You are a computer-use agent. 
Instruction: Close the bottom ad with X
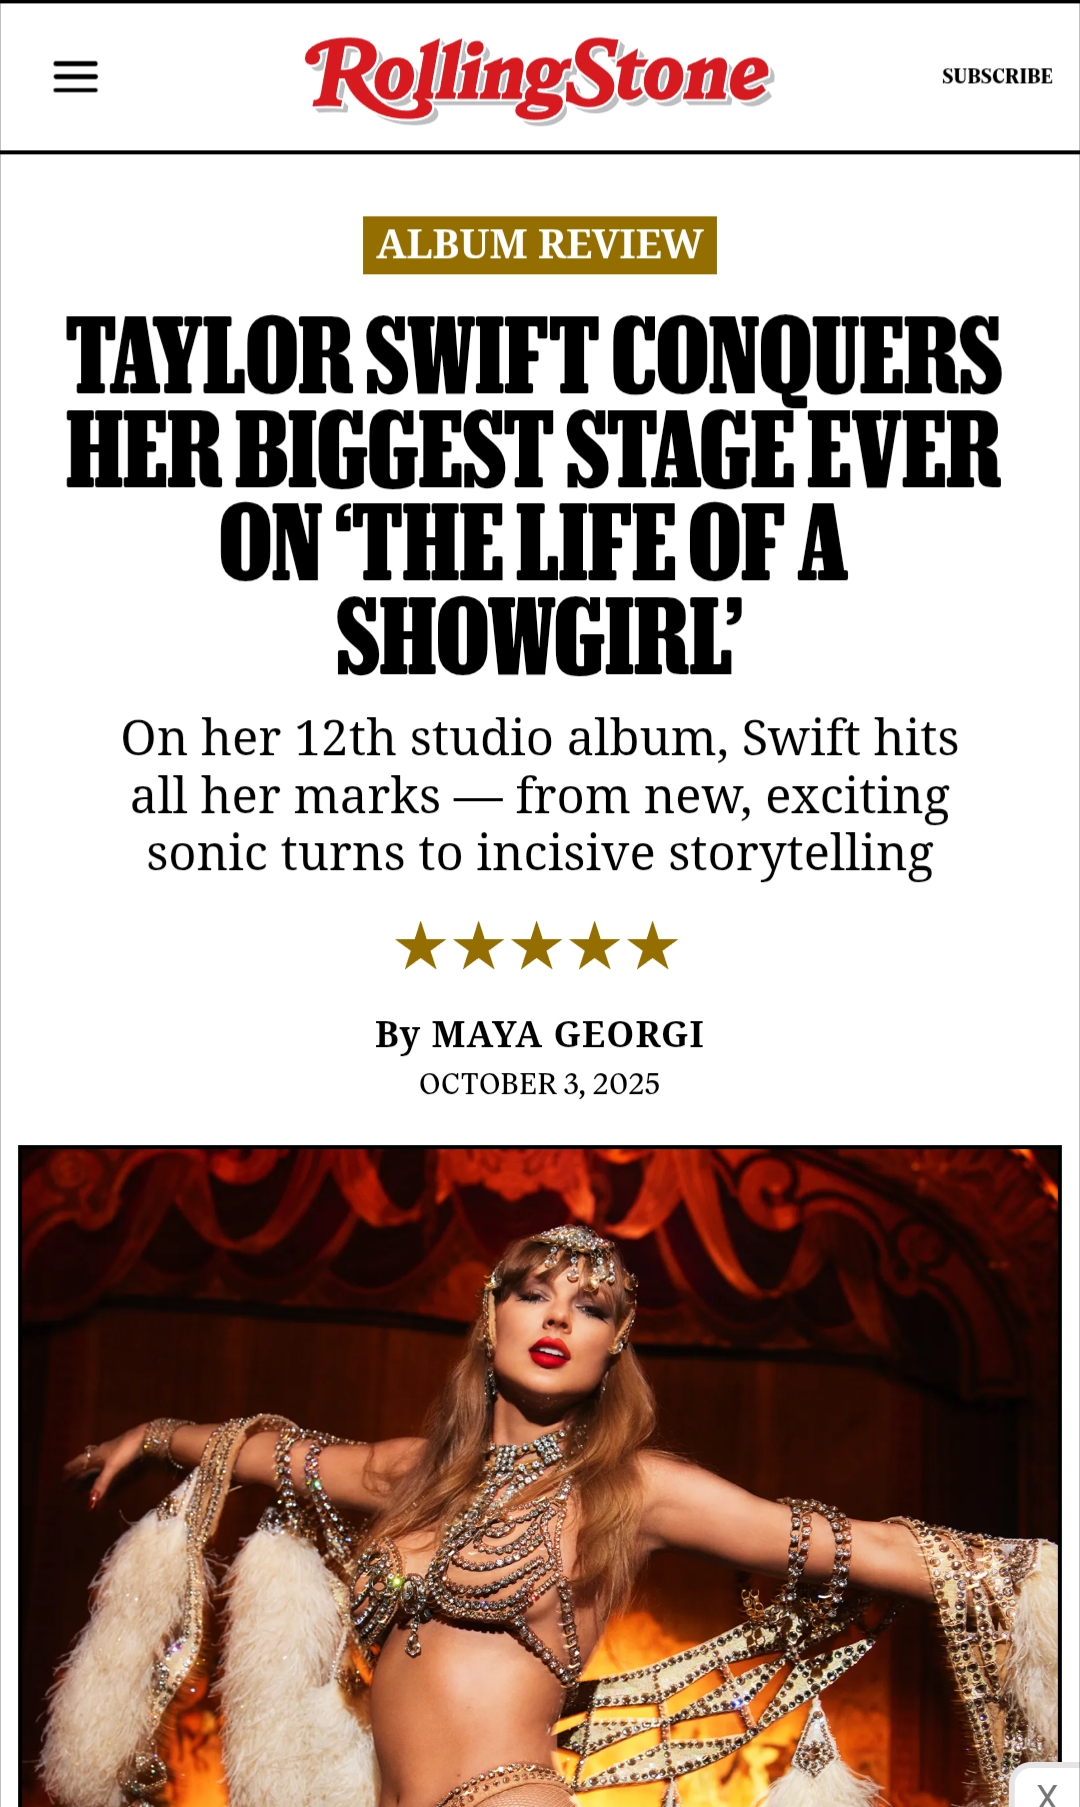tap(1047, 1789)
